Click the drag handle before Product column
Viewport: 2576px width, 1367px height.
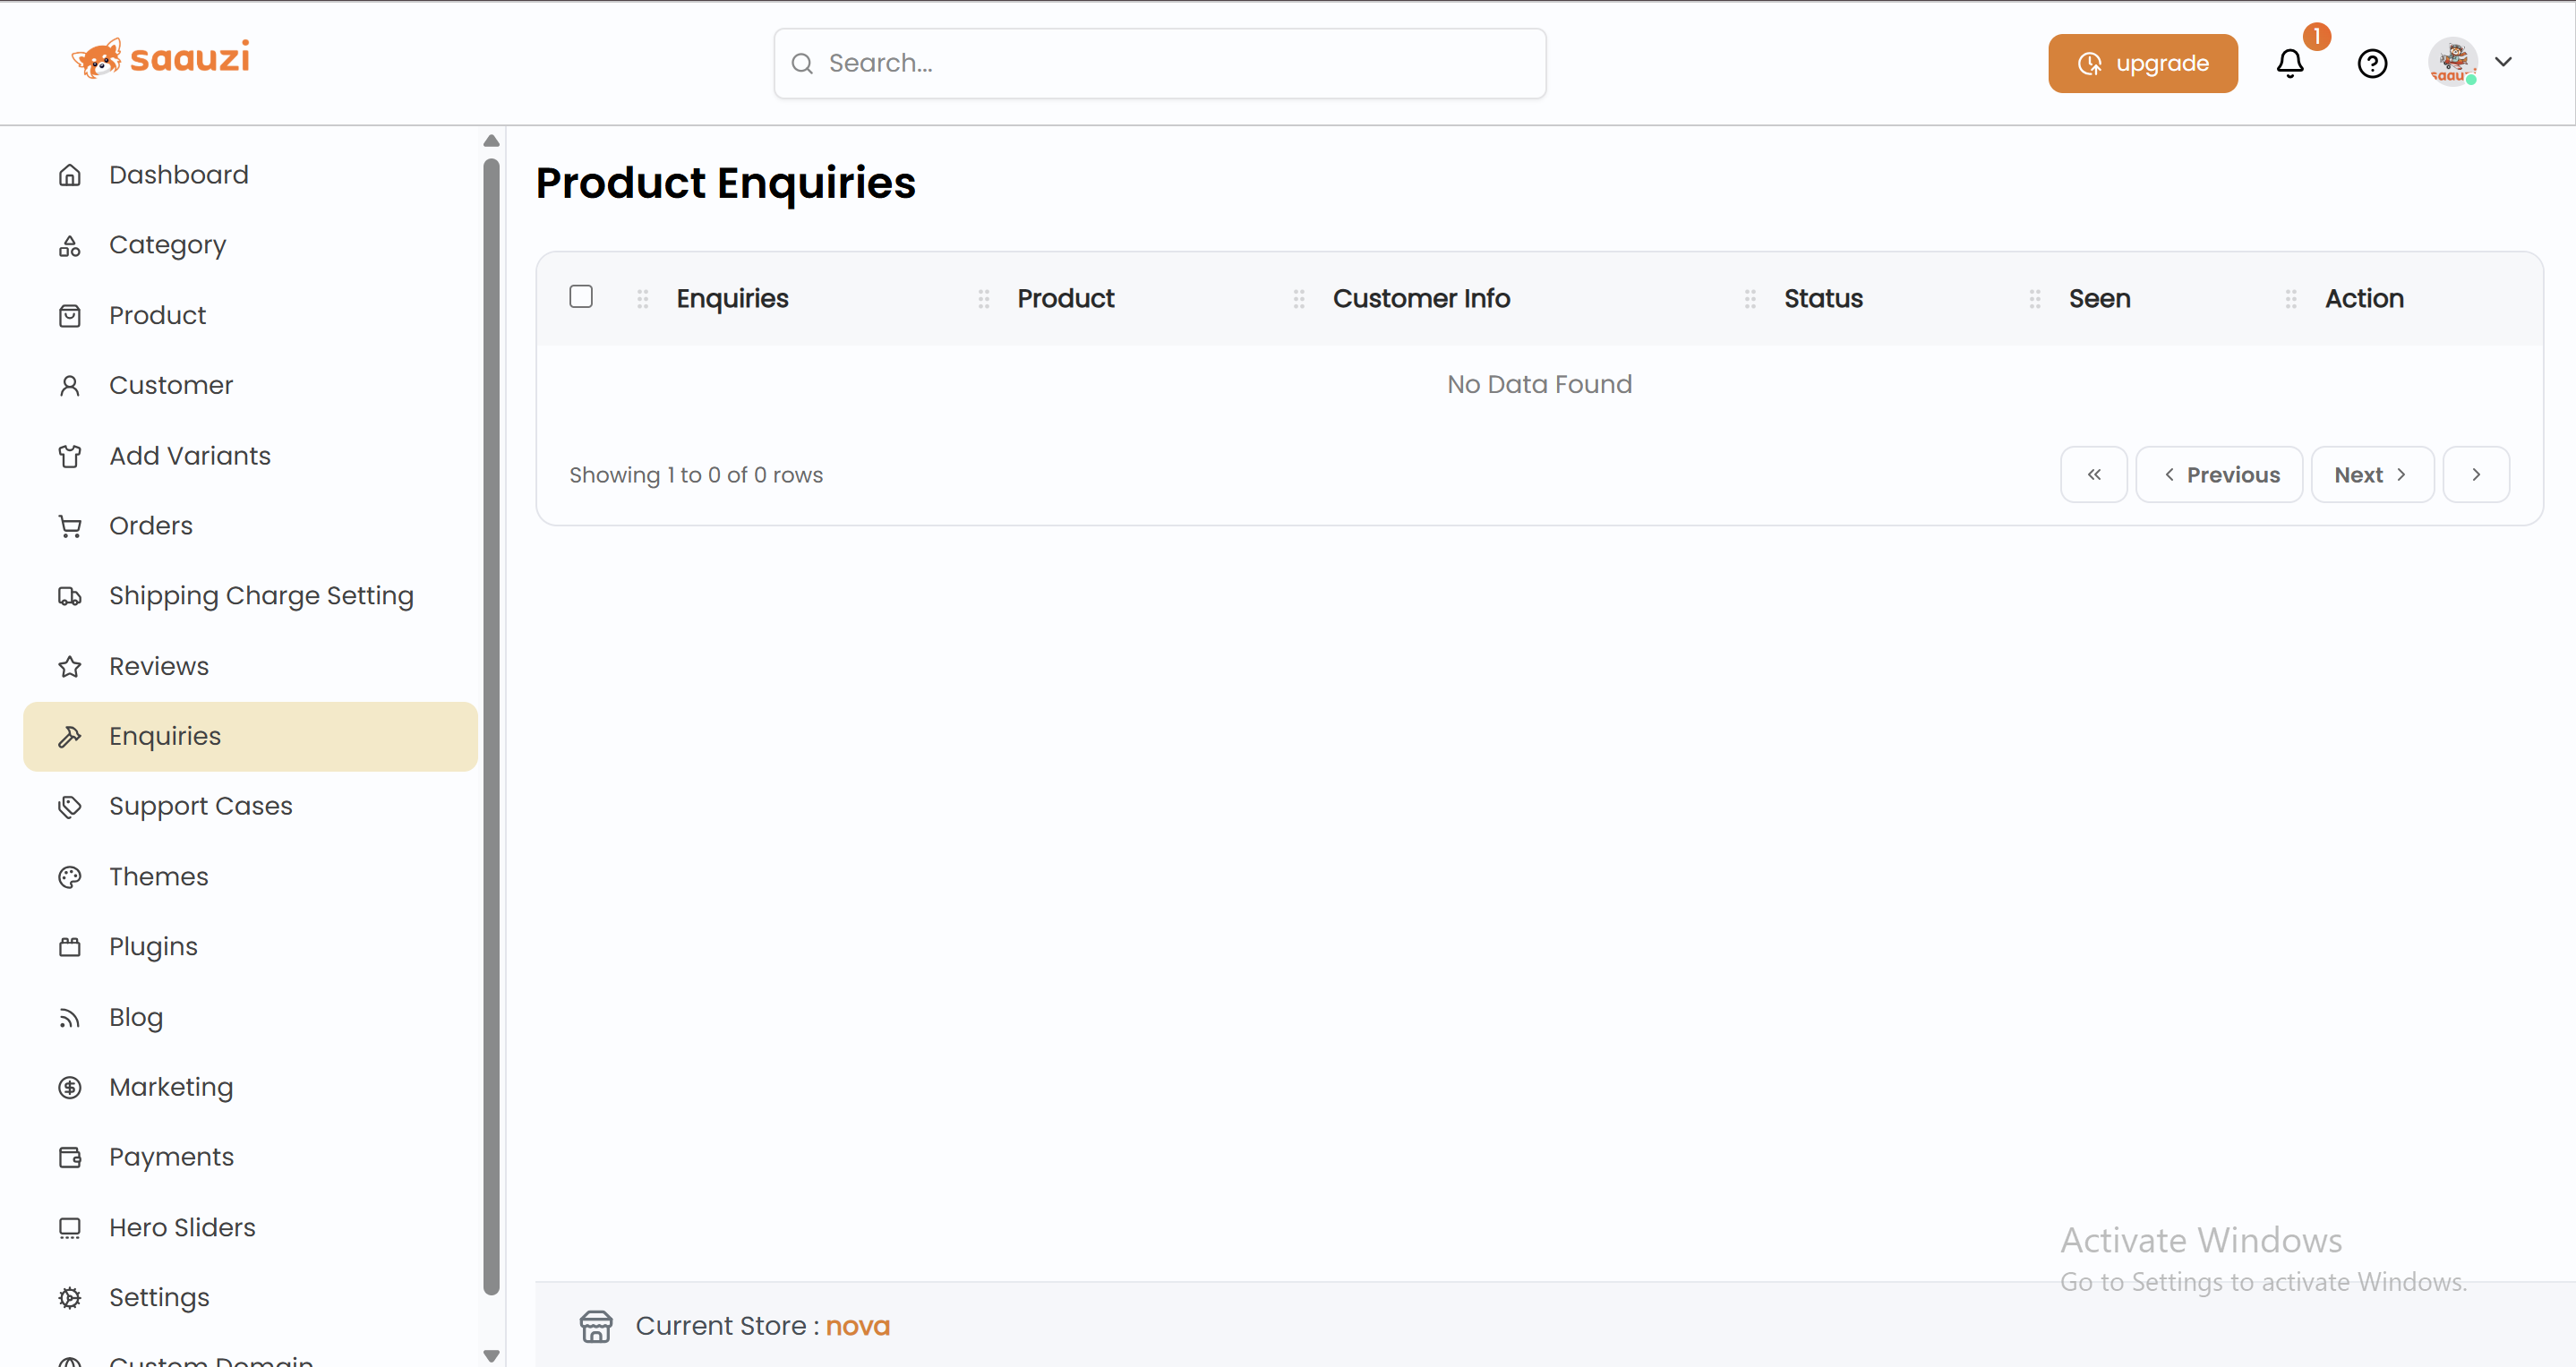(984, 299)
